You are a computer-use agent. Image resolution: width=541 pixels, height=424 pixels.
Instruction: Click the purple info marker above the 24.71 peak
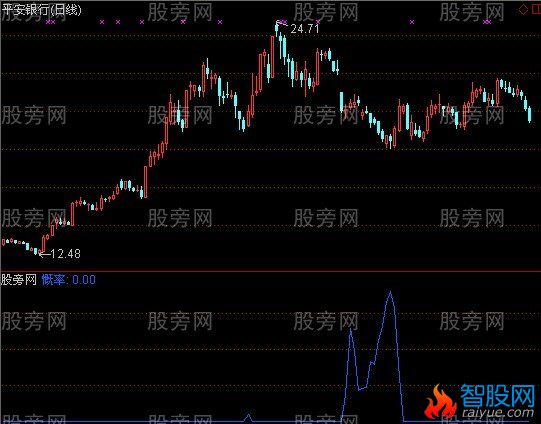click(282, 22)
